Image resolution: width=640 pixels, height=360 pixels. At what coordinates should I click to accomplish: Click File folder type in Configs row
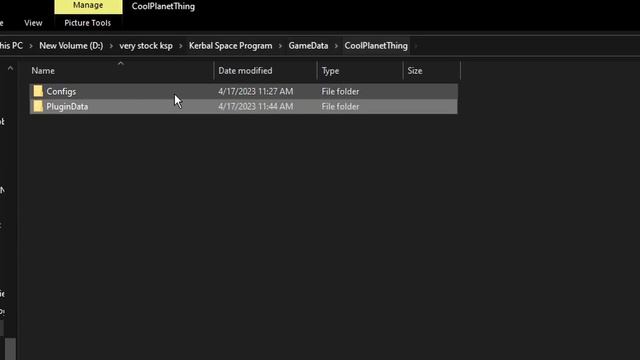(340, 91)
